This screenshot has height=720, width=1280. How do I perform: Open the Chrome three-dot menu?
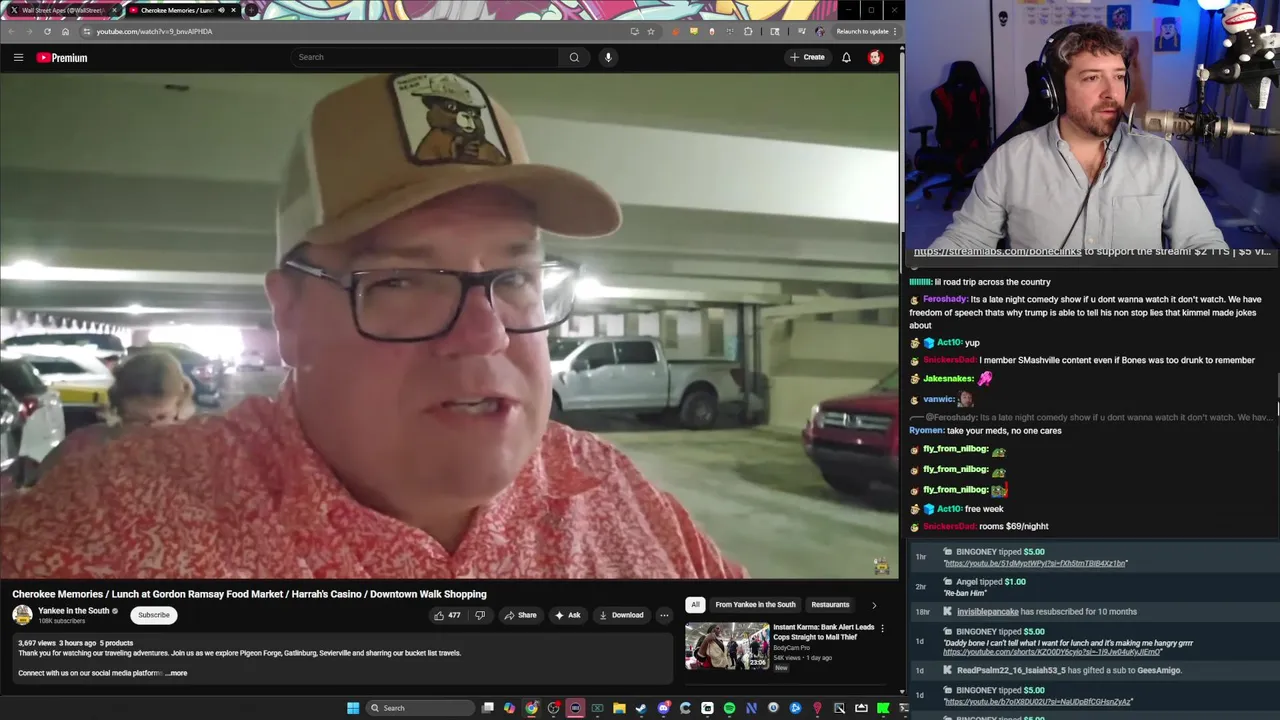click(x=895, y=31)
